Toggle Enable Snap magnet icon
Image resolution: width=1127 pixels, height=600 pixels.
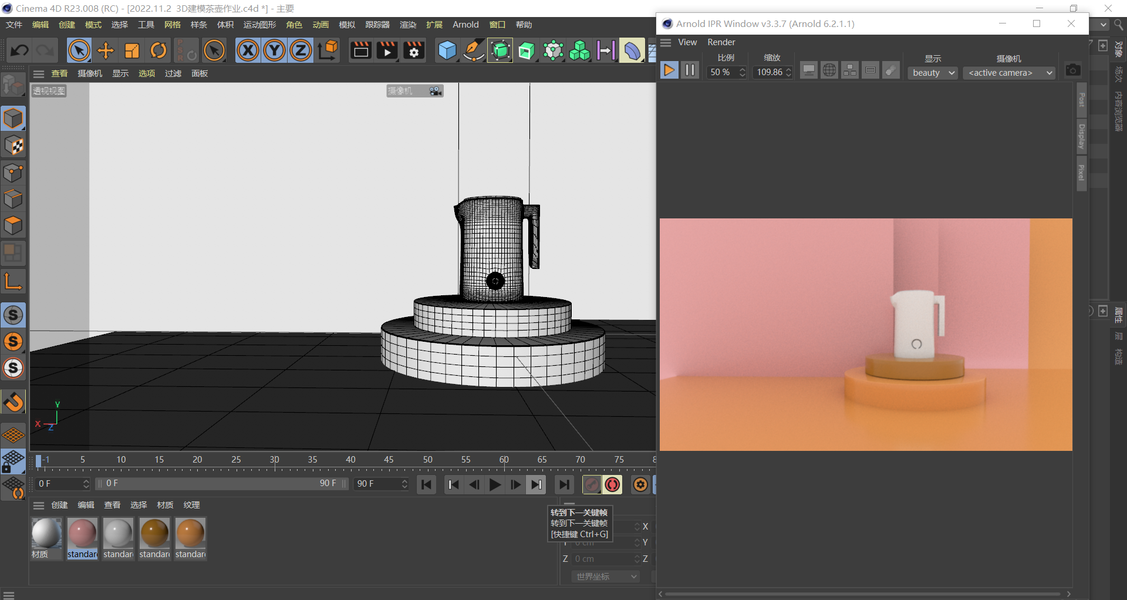[x=14, y=402]
